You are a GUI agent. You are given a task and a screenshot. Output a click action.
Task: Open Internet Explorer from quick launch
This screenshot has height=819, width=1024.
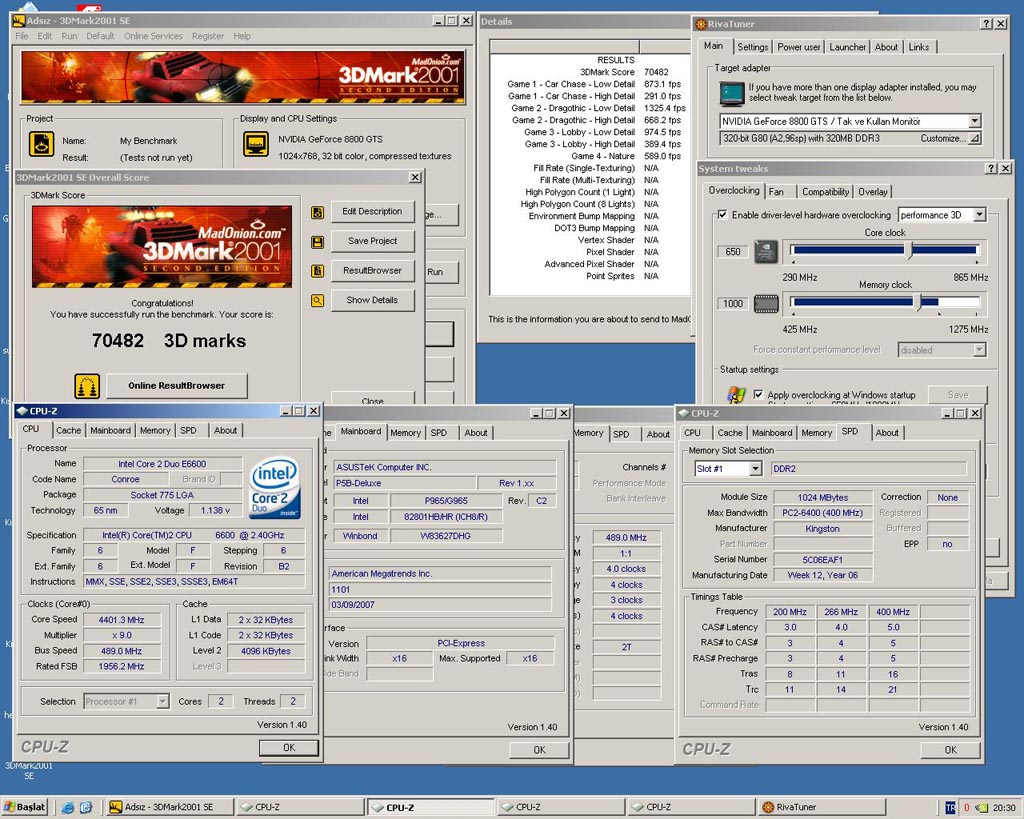point(68,807)
